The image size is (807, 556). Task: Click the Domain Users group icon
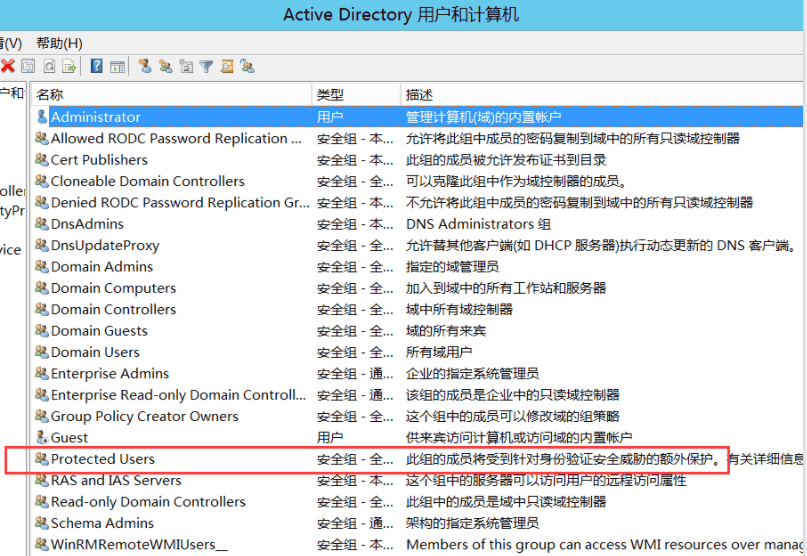click(42, 352)
